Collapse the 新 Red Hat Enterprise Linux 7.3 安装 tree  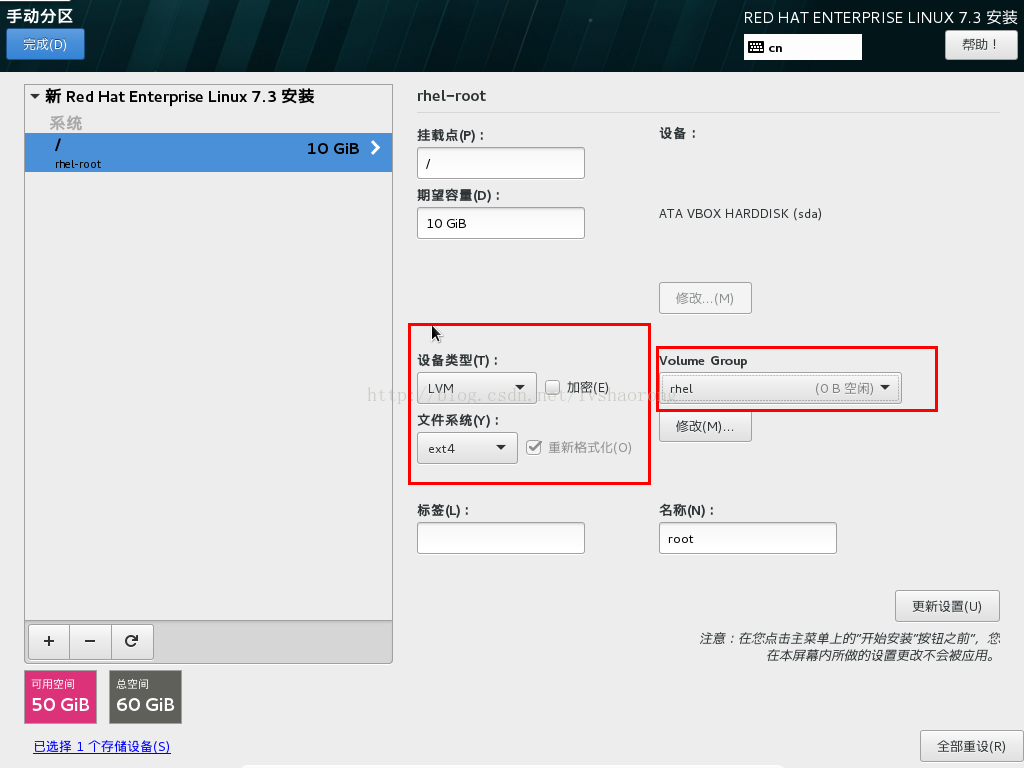click(x=35, y=97)
